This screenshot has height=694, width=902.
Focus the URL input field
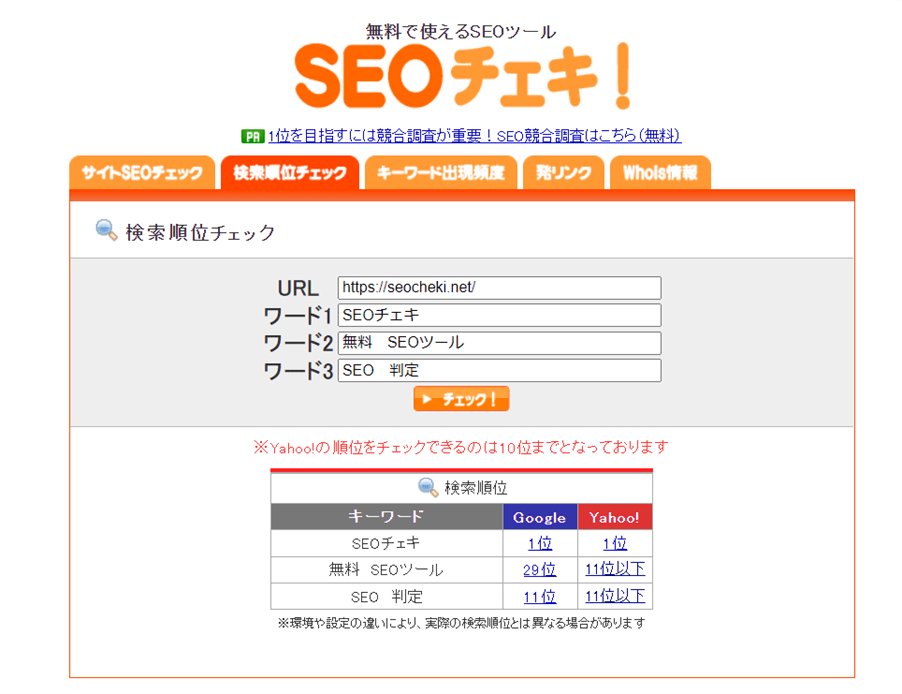coord(499,288)
